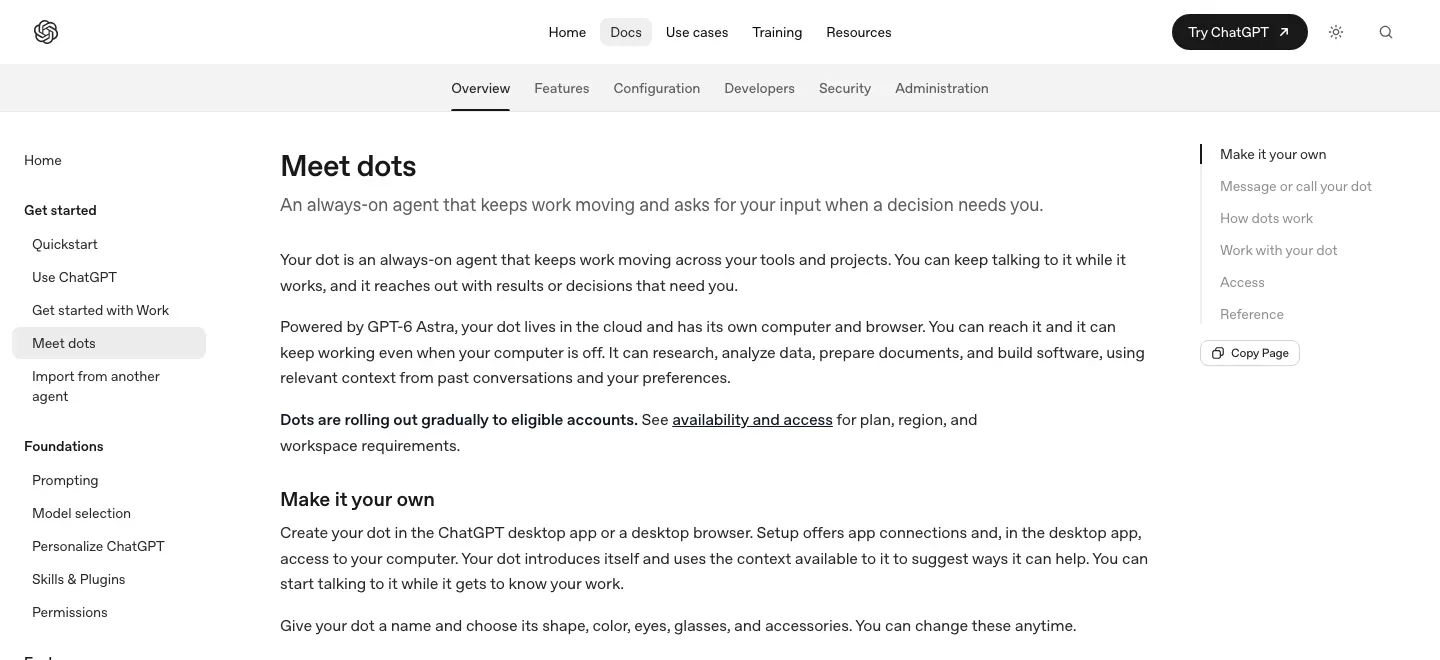
Task: Open search with the magnifier icon
Action: 1386,32
